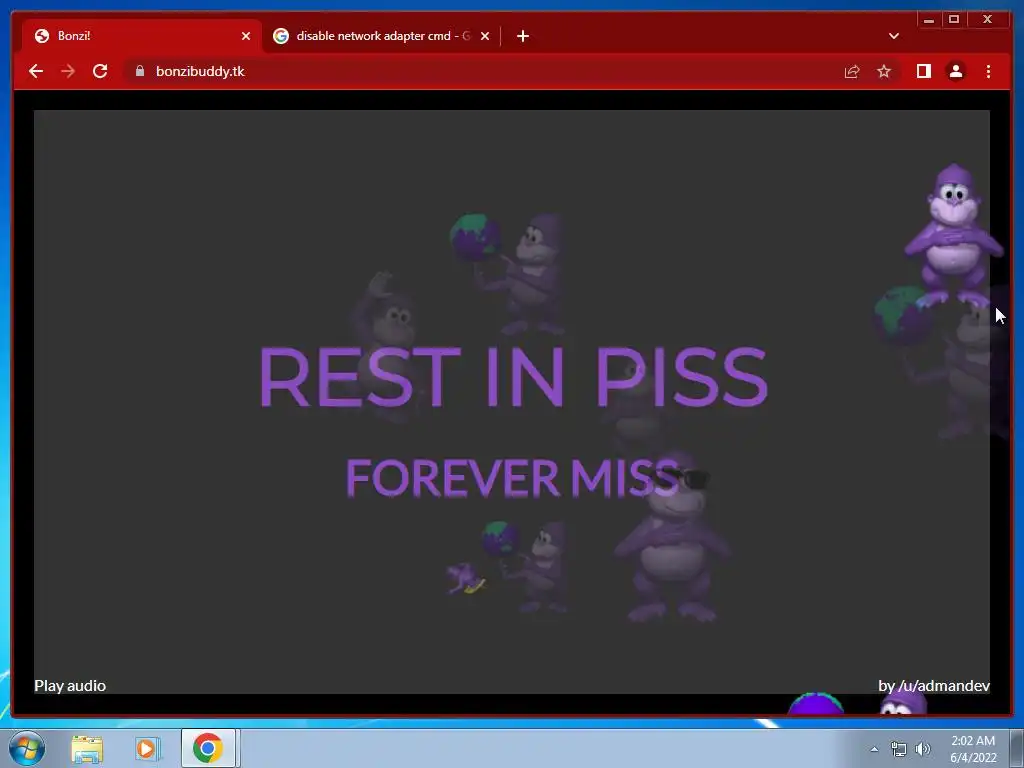This screenshot has height=768, width=1024.
Task: Maximize the Chrome window
Action: [x=953, y=20]
